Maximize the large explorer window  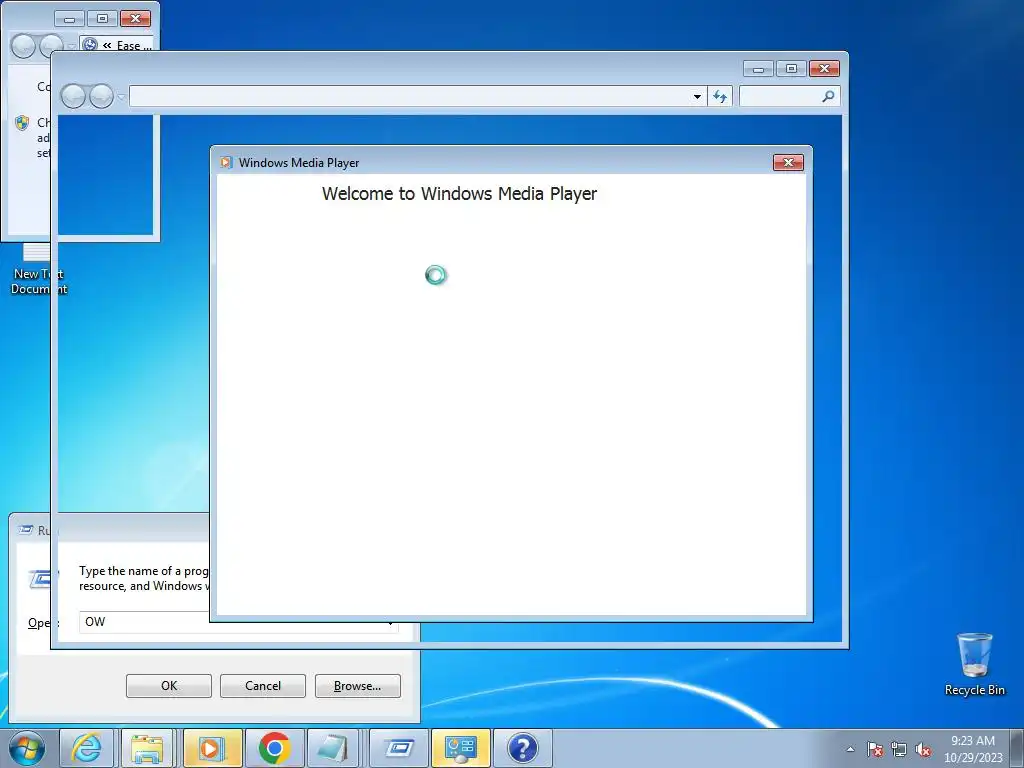(791, 69)
